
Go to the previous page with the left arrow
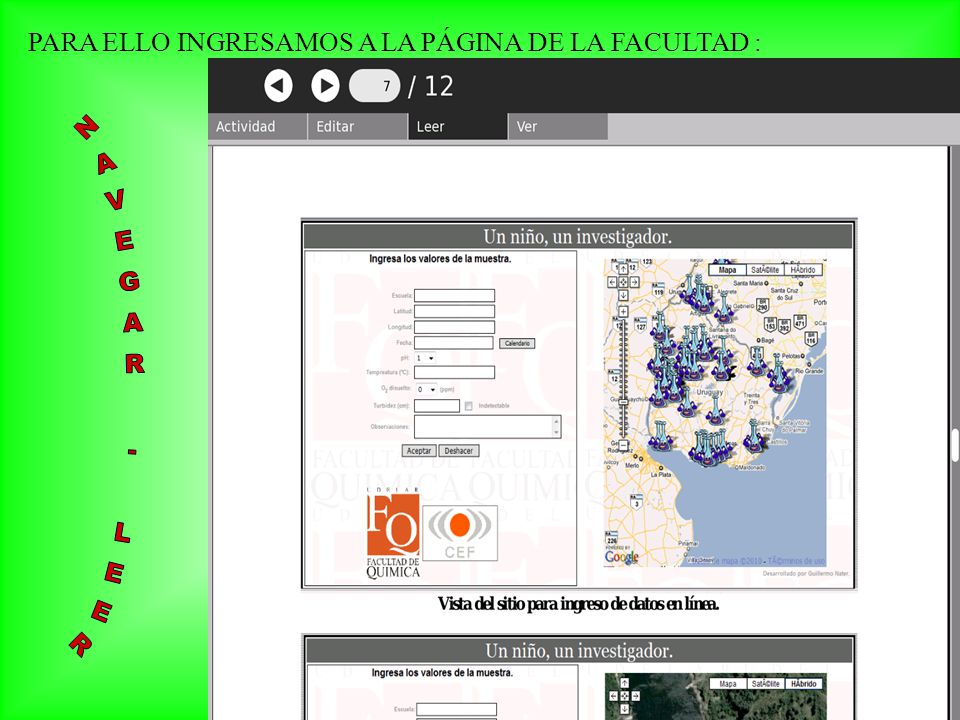(x=278, y=86)
